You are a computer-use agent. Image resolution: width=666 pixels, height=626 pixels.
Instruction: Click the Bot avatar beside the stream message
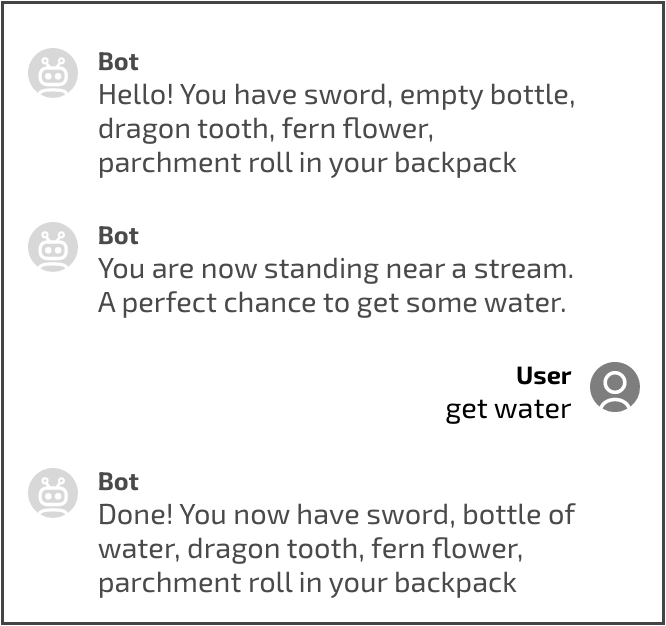point(53,247)
